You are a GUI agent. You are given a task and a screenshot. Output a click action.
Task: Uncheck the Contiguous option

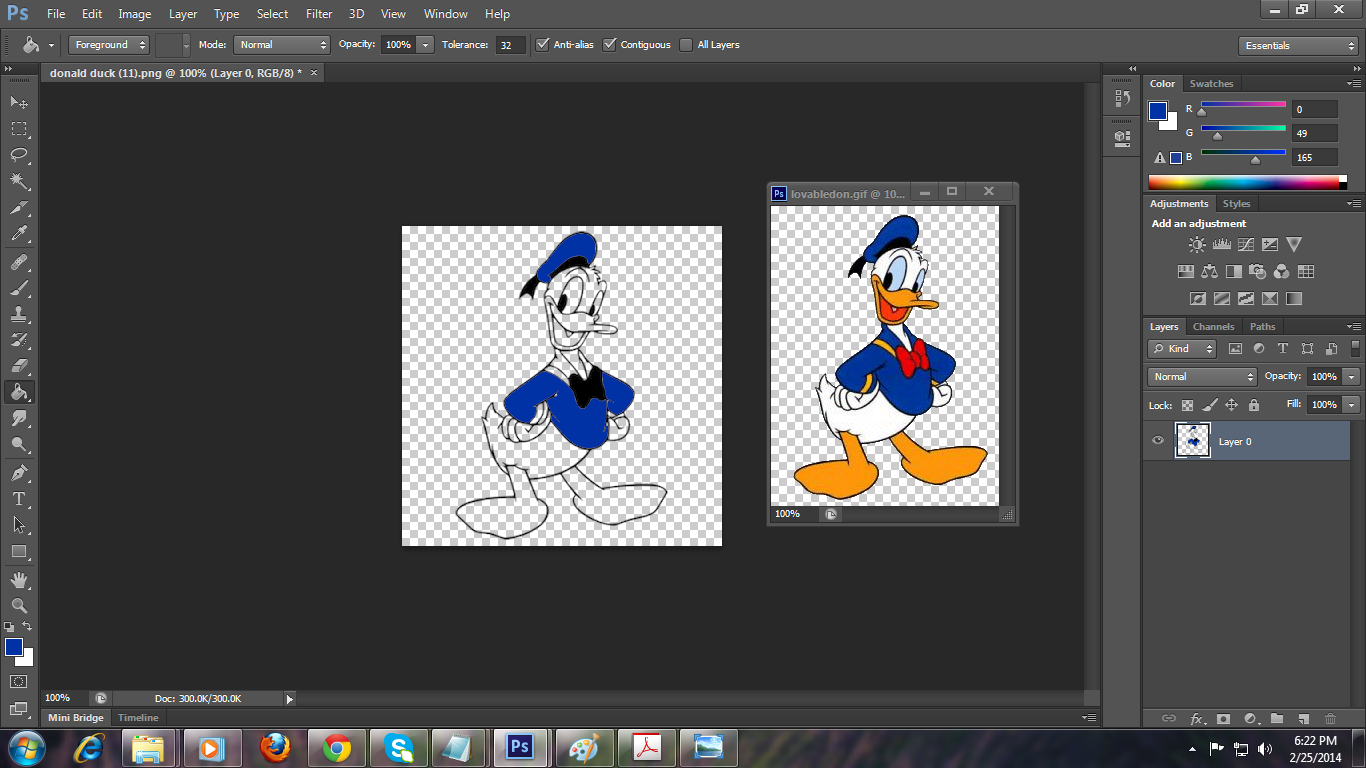click(609, 44)
